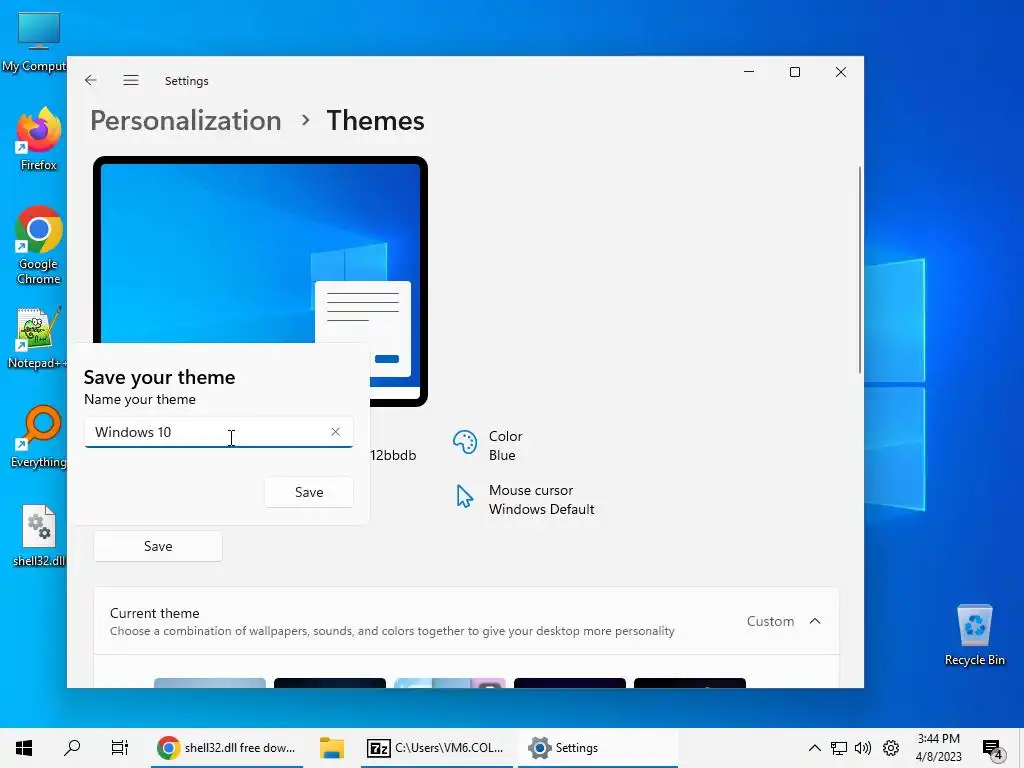Open the Notepad++ desktop shortcut
1024x768 pixels.
pyautogui.click(x=37, y=338)
